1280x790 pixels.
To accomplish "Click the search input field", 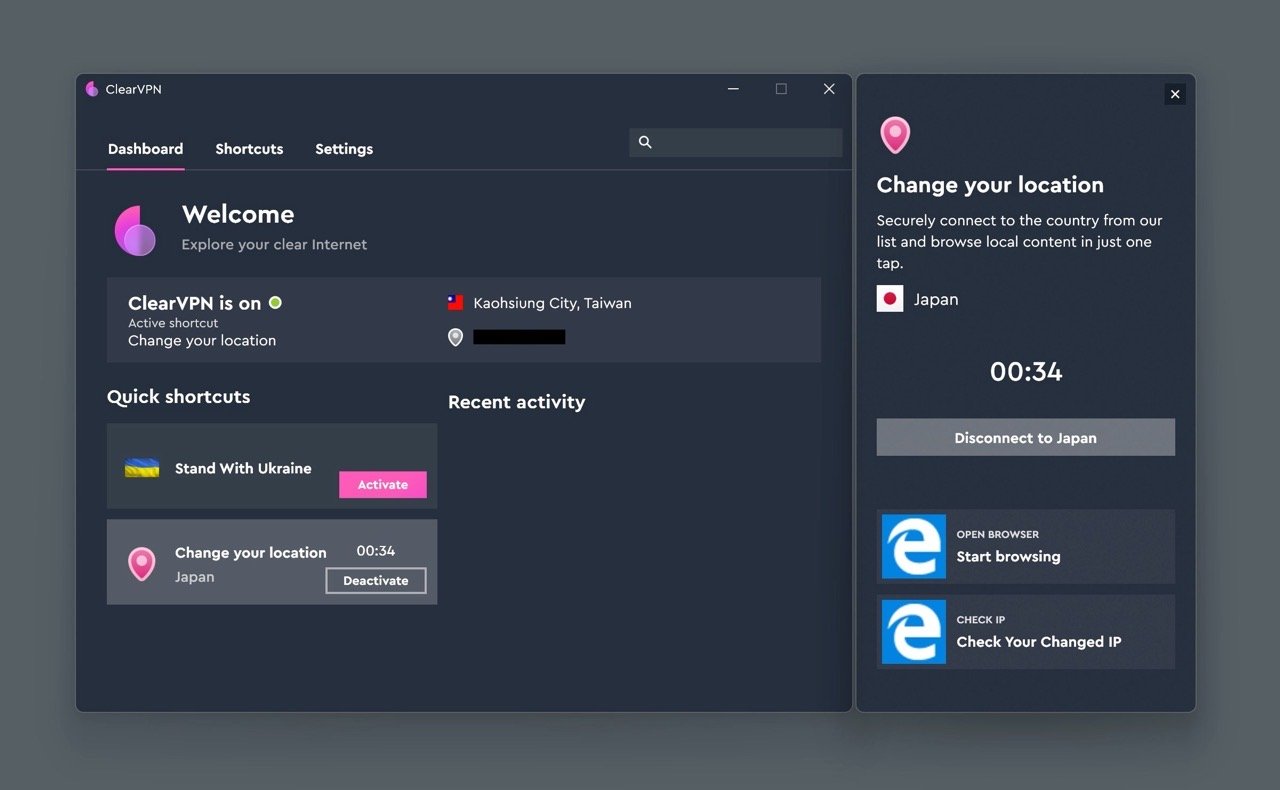I will tap(735, 142).
